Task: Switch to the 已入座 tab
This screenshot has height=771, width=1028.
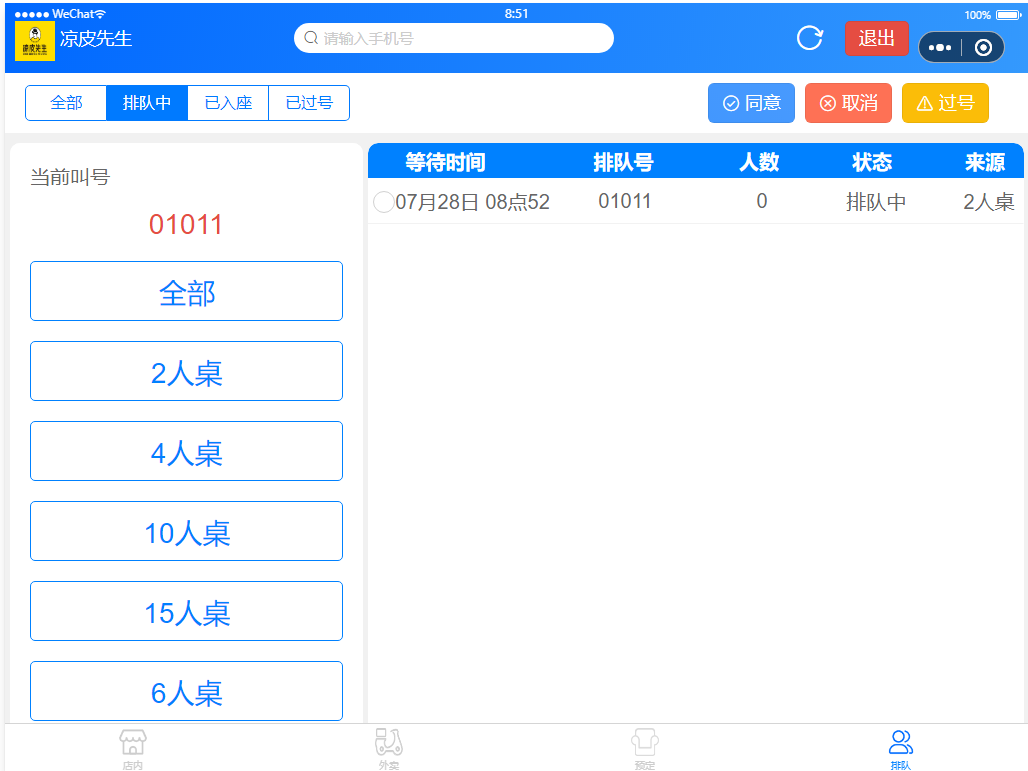Action: coord(228,103)
